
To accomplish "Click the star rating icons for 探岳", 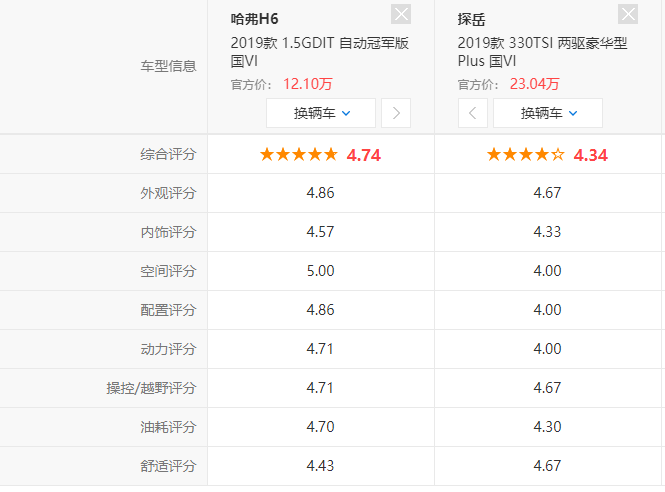I will (x=525, y=155).
